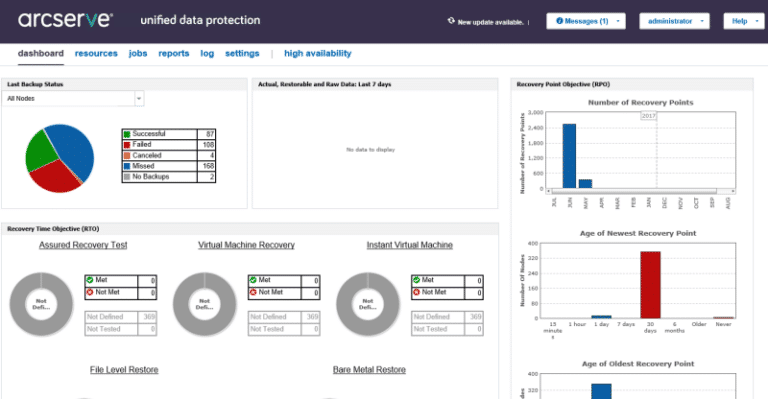
Task: Click the green Successful legend swatch
Action: (127, 134)
